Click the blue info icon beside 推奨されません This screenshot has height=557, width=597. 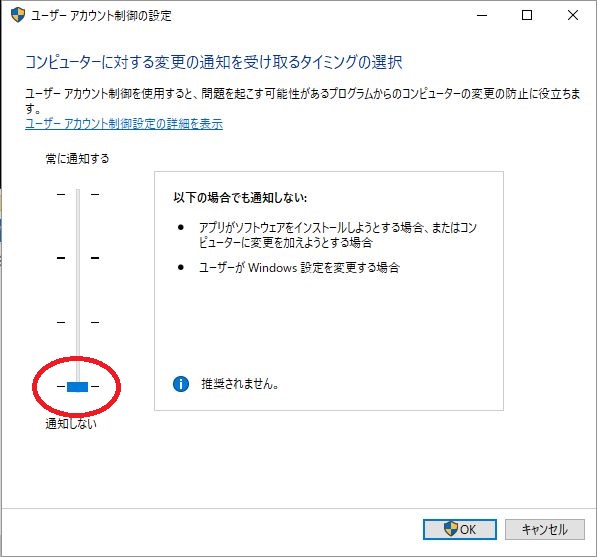181,384
